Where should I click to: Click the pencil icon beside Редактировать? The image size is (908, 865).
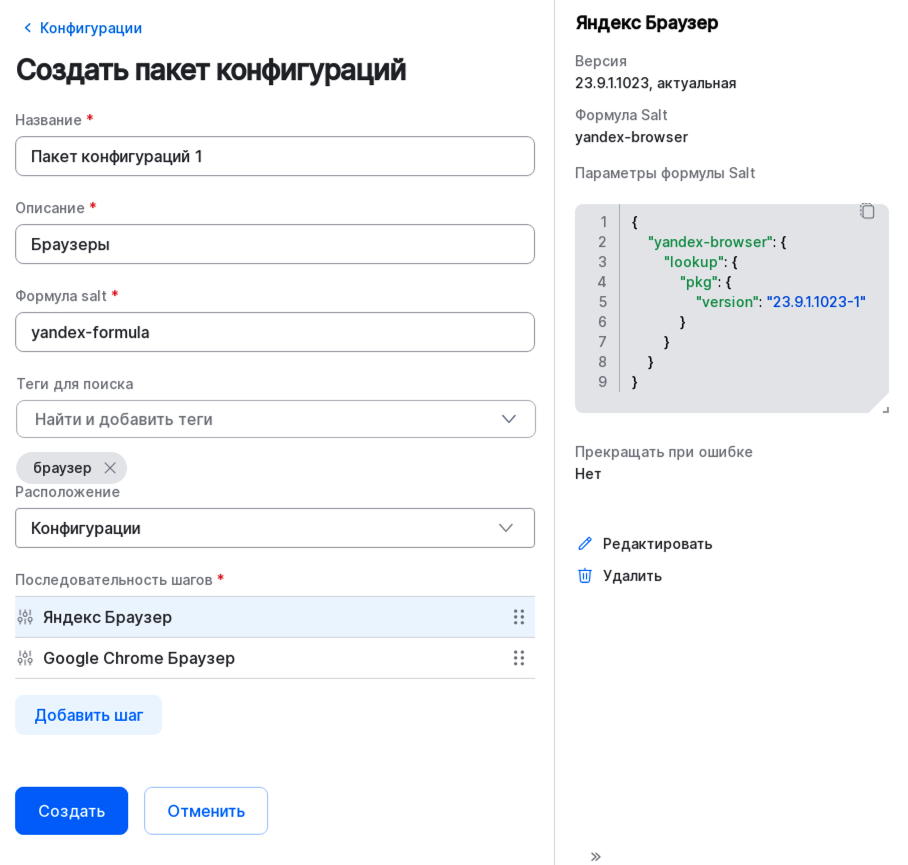point(585,543)
